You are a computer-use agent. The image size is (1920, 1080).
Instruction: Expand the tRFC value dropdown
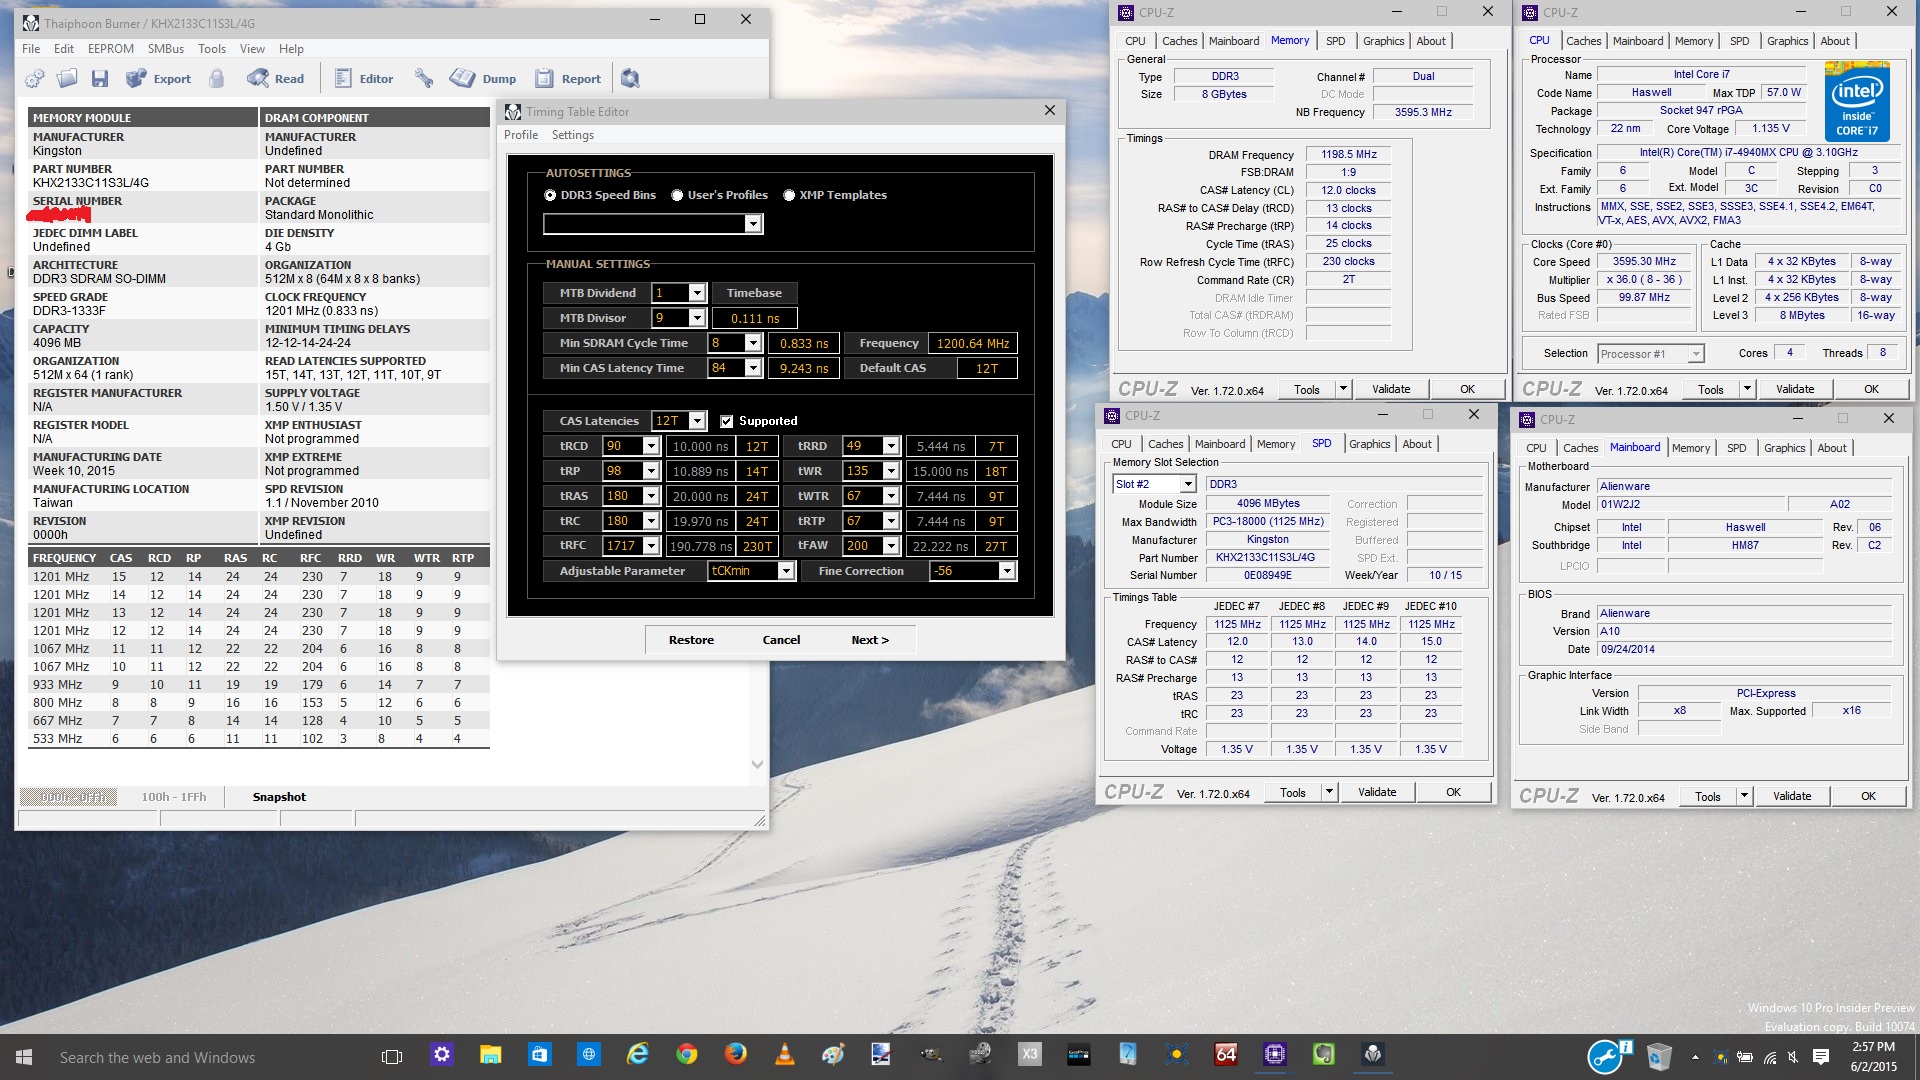tap(651, 546)
